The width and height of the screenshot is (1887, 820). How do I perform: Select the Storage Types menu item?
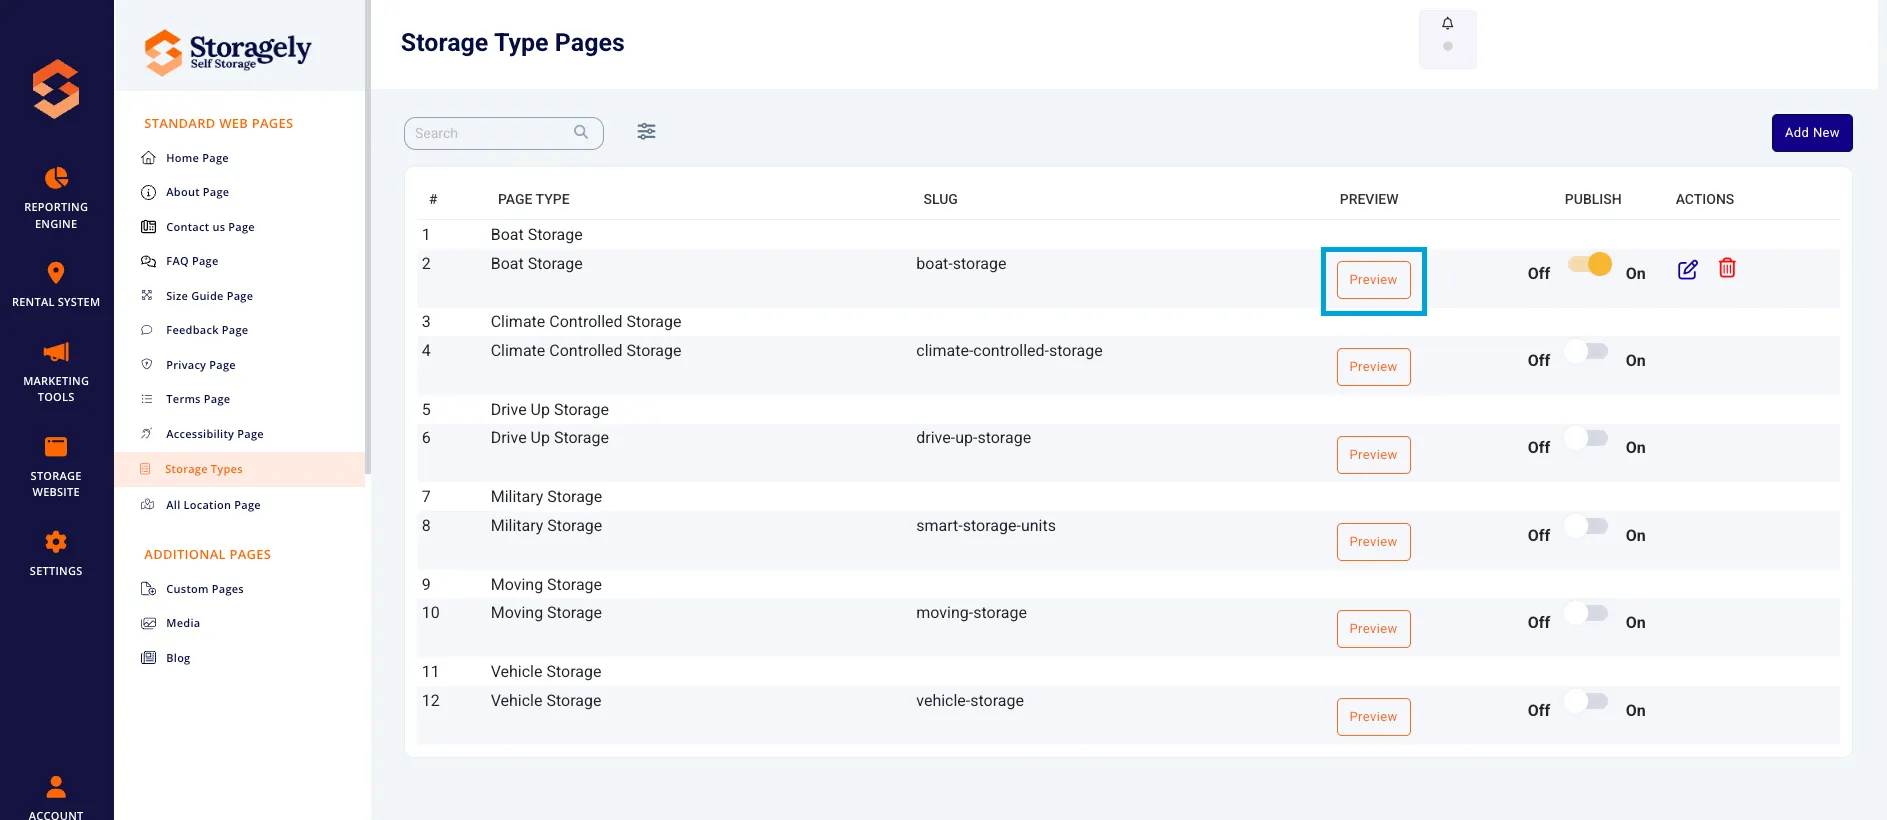(240, 469)
